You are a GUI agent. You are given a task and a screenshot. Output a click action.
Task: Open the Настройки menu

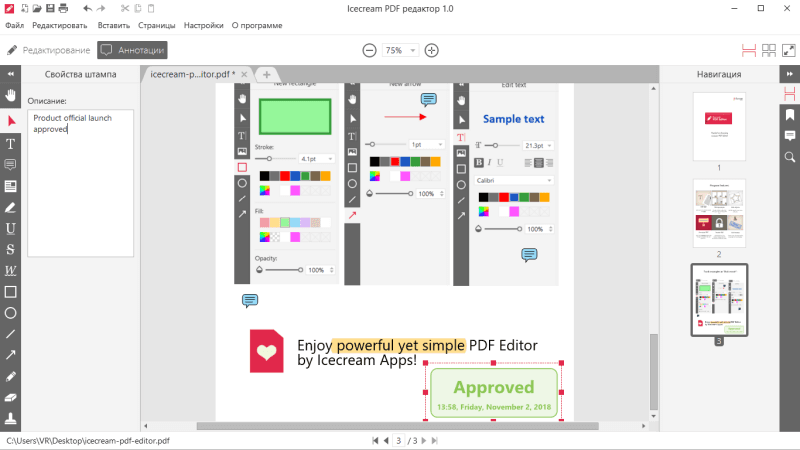pyautogui.click(x=204, y=25)
